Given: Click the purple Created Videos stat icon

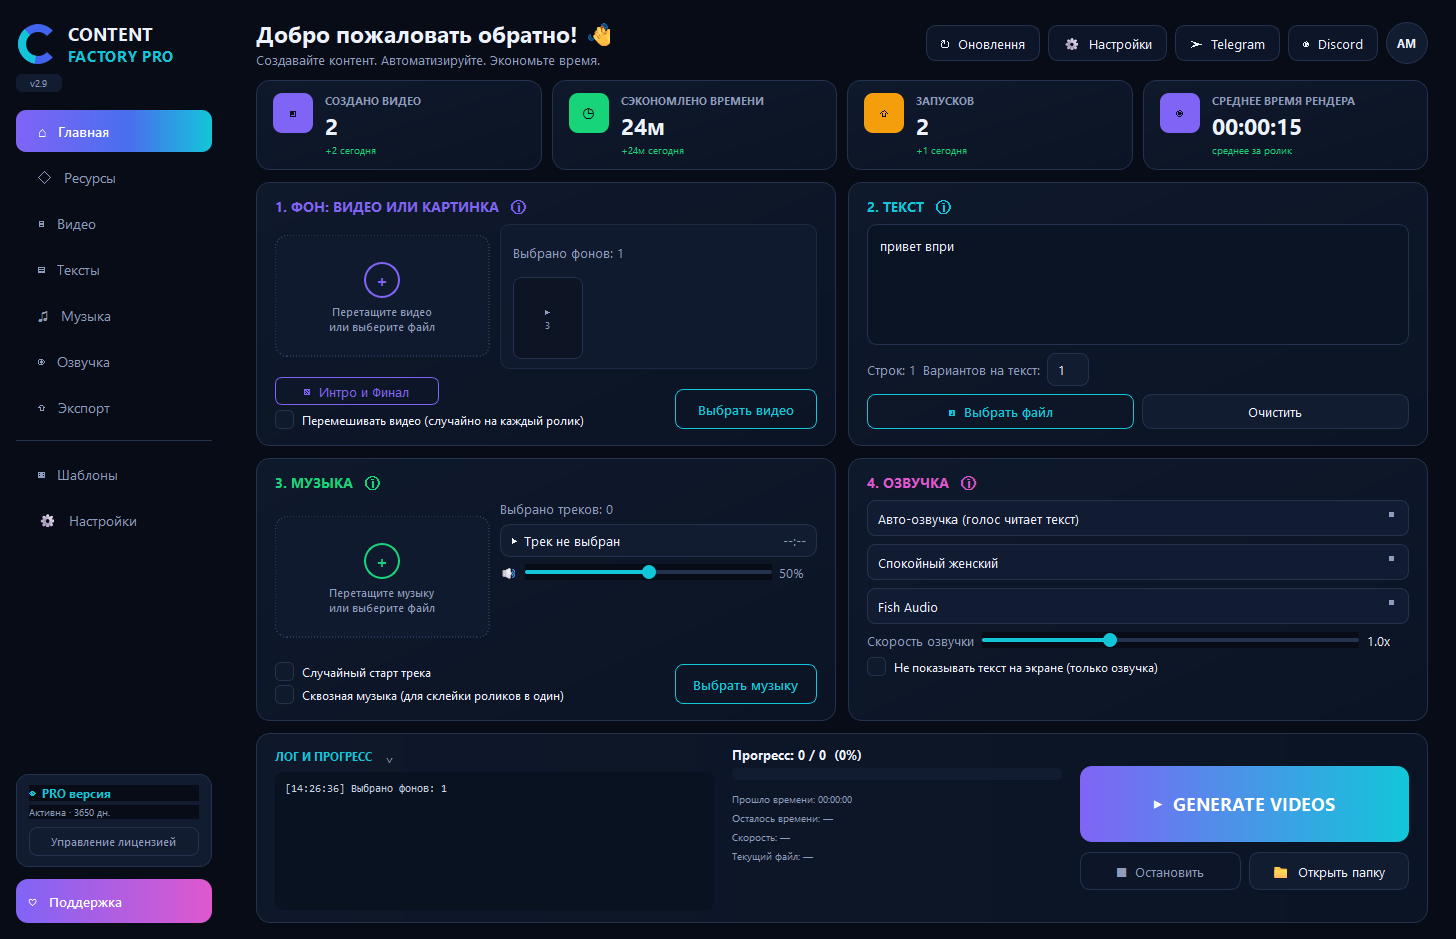Looking at the screenshot, I should tap(293, 113).
